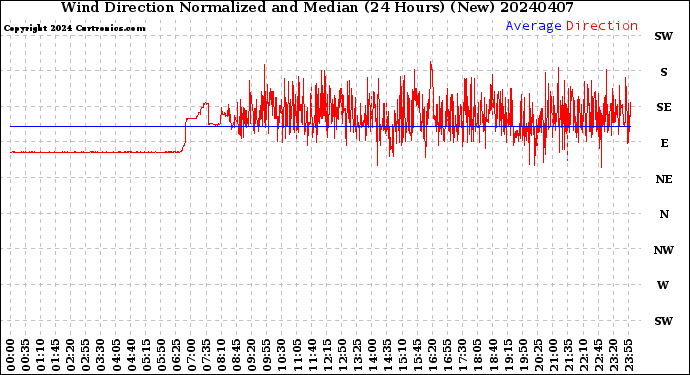This screenshot has height=375, width=690.
Task: Click the 'W' direction axis label
Action: point(663,285)
